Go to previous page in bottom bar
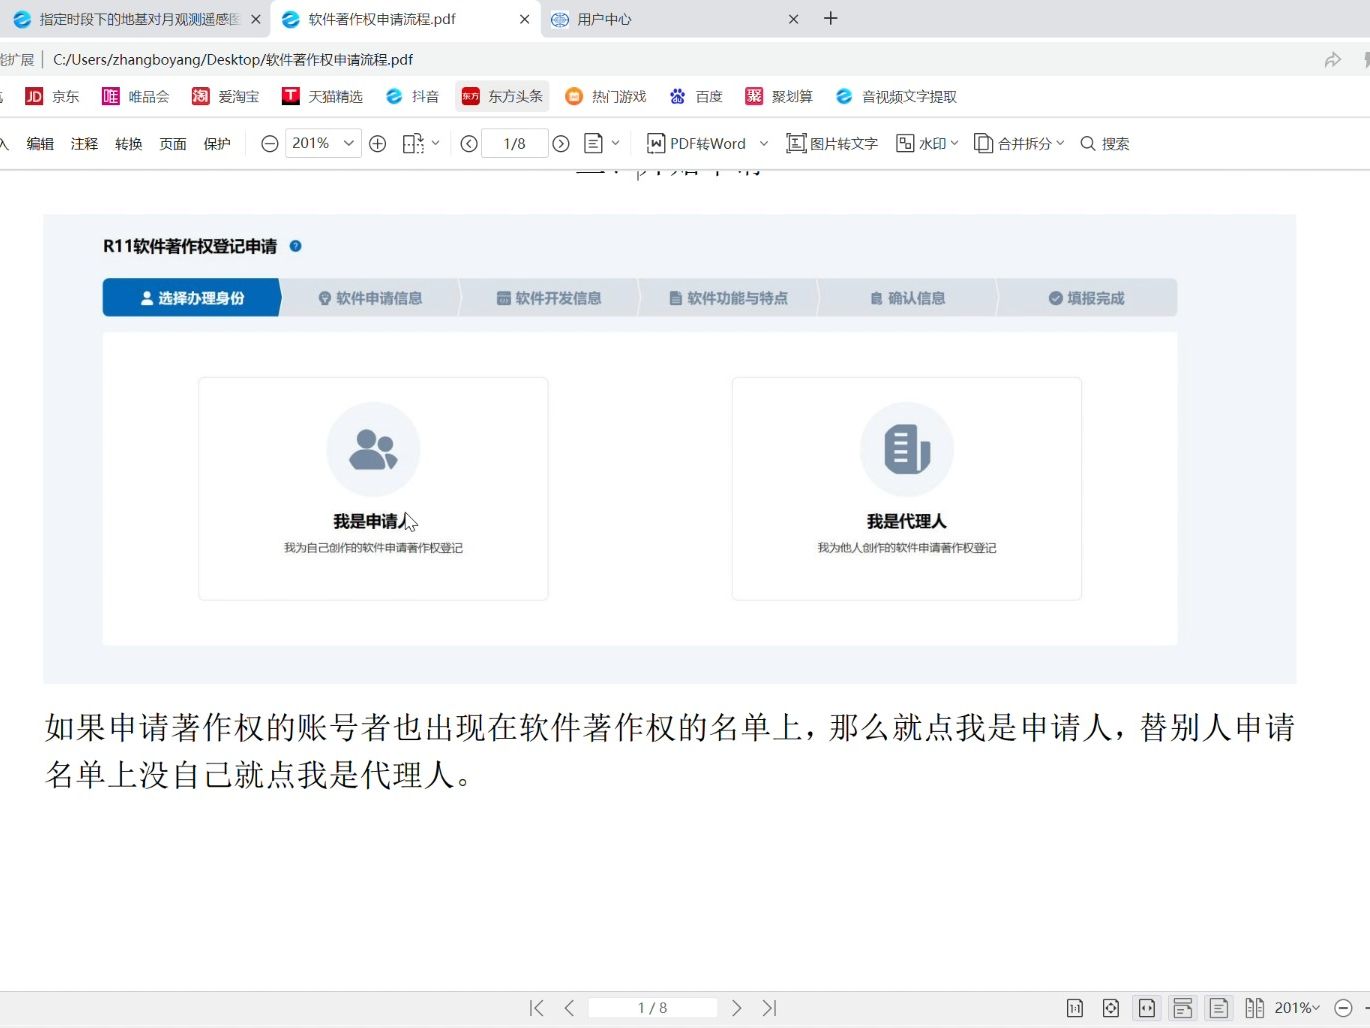The height and width of the screenshot is (1028, 1370). 570,1008
